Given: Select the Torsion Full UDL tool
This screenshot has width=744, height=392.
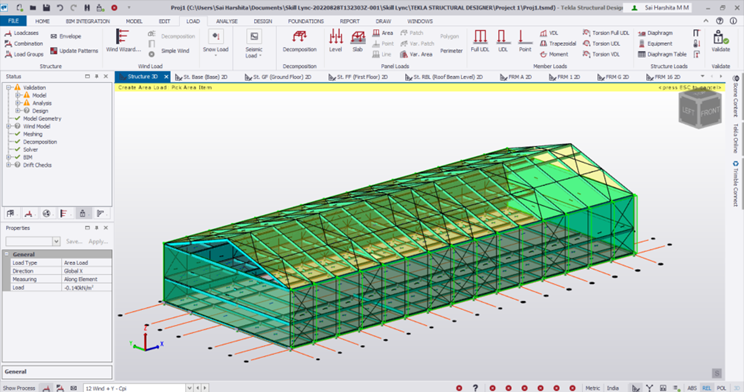Looking at the screenshot, I should pos(606,33).
